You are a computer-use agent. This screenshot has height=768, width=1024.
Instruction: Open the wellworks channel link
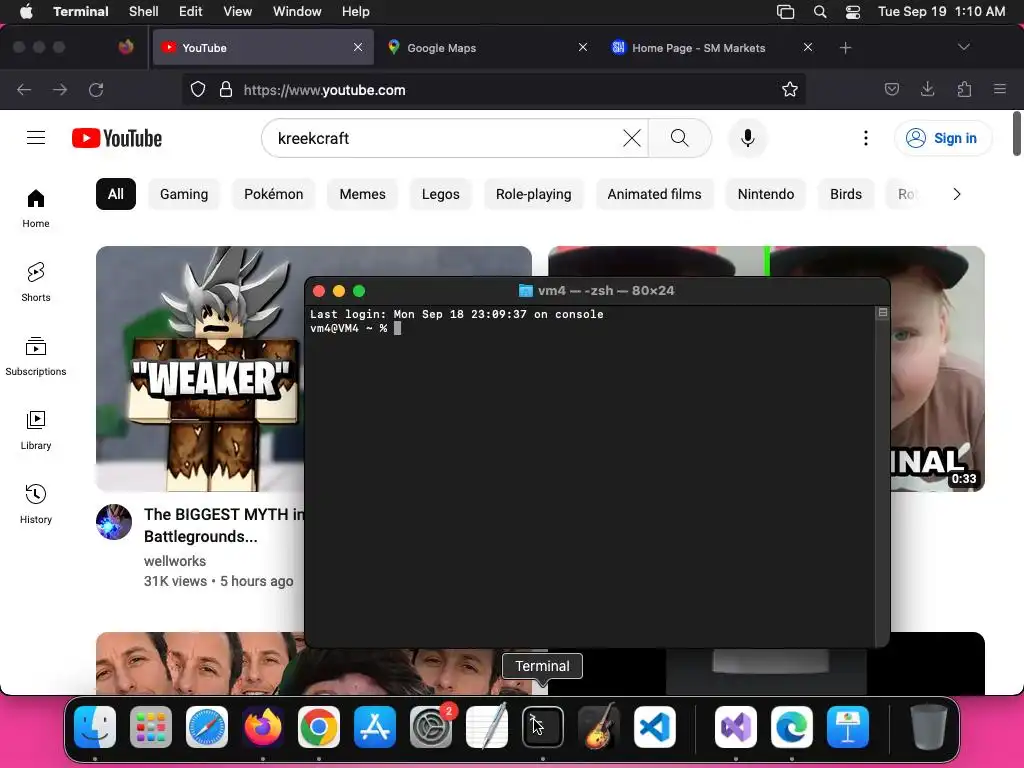tap(174, 561)
